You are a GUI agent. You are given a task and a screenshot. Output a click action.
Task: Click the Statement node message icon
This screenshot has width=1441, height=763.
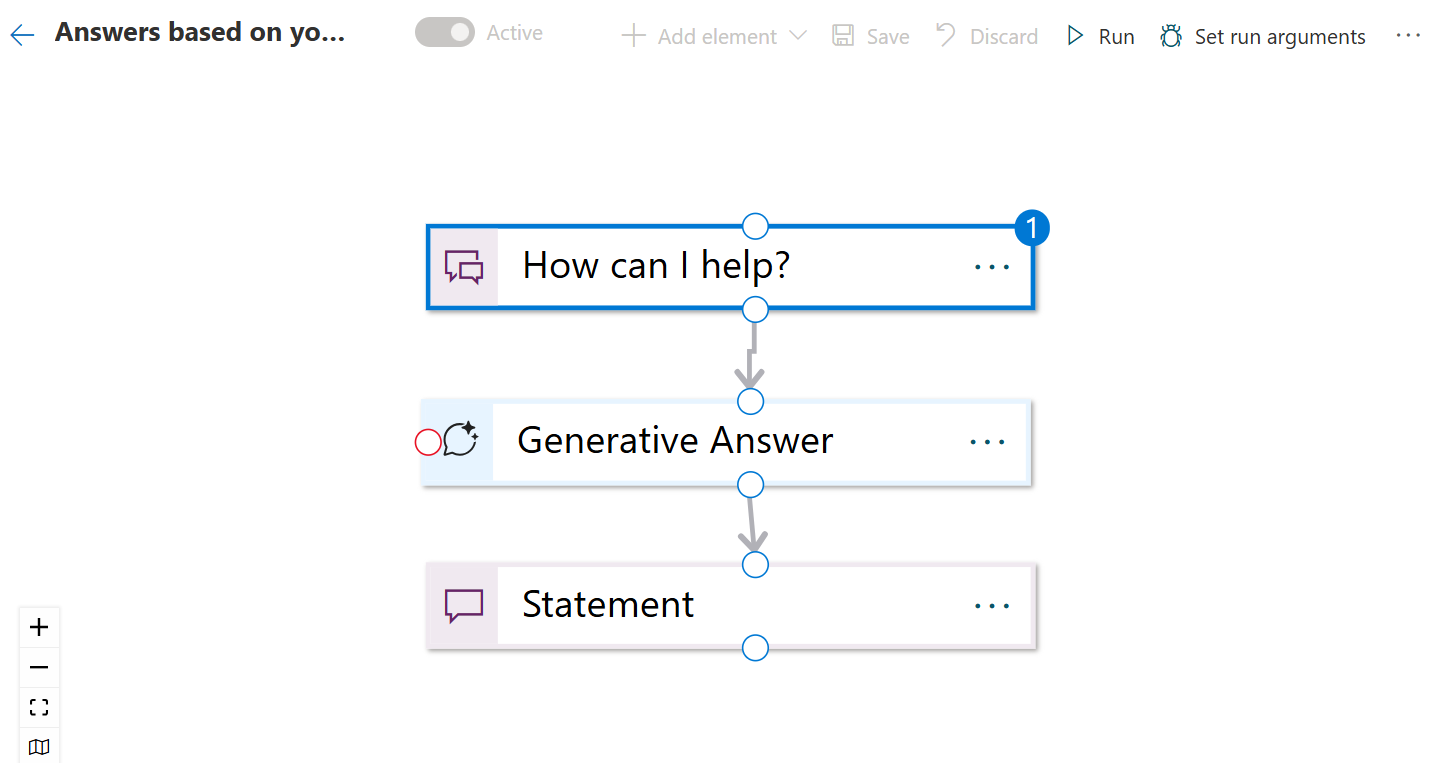click(463, 605)
